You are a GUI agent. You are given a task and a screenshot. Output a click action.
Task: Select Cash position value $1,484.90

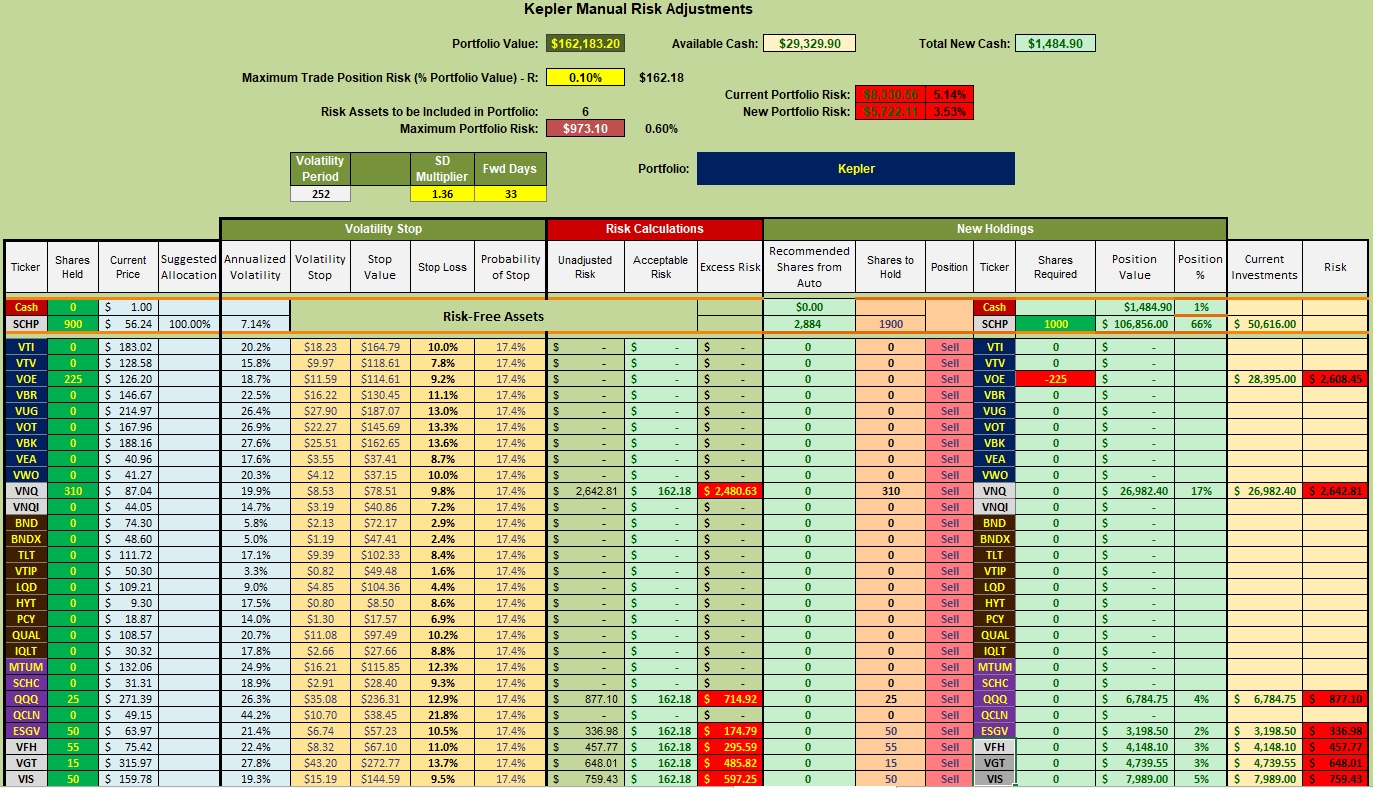pyautogui.click(x=1135, y=307)
